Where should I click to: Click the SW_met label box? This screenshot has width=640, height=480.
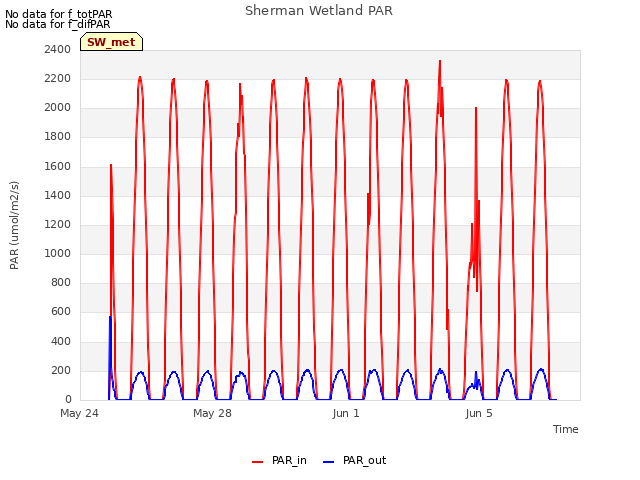tap(111, 42)
